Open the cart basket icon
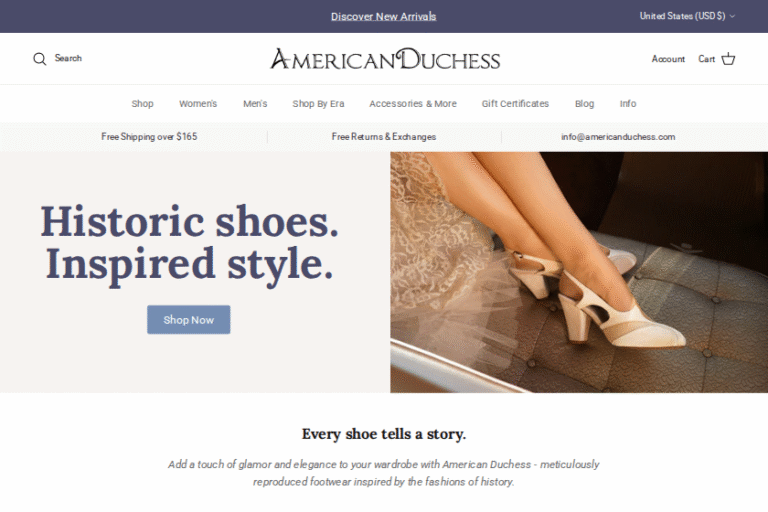Image resolution: width=768 pixels, height=512 pixels. tap(728, 59)
